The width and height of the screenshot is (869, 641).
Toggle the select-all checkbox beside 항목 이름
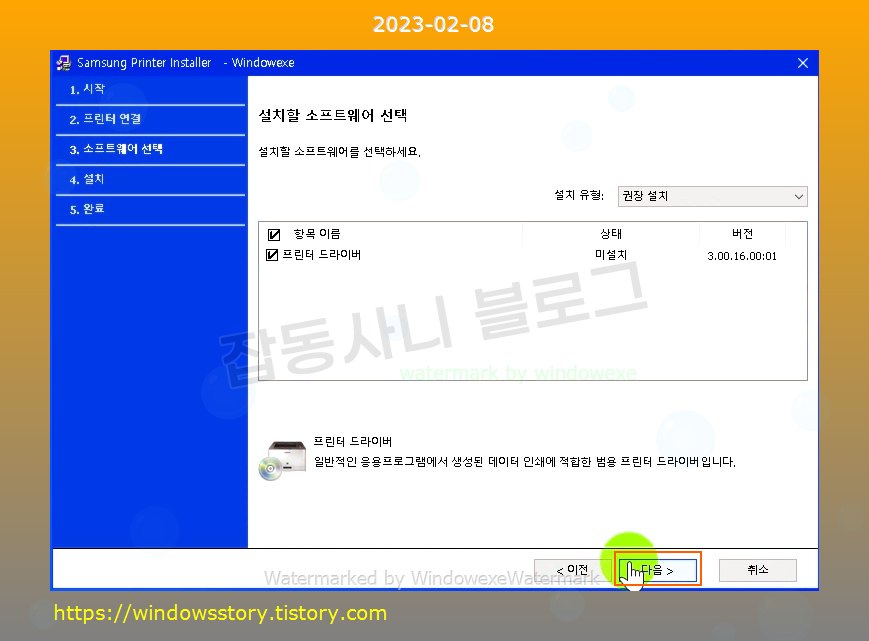point(274,234)
